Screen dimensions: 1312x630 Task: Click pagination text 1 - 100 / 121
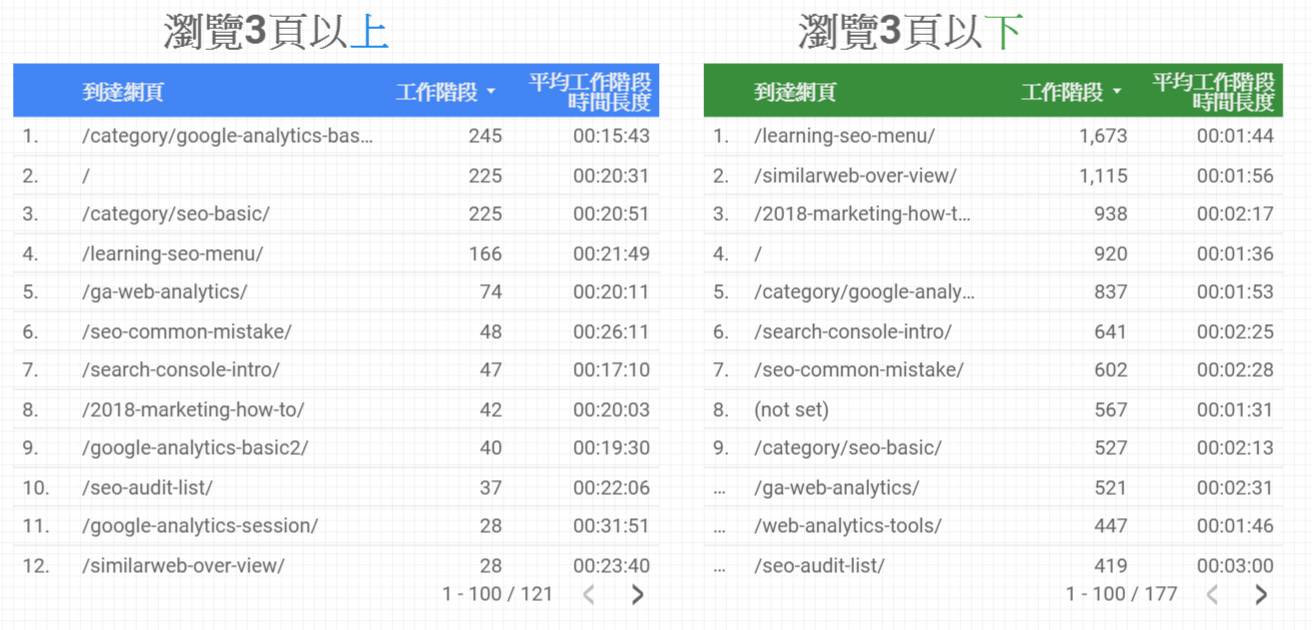click(497, 594)
